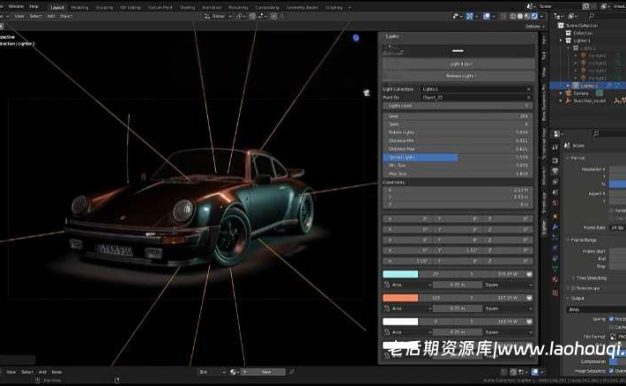Click the orange light color swatch
The image size is (626, 386).
pyautogui.click(x=400, y=298)
